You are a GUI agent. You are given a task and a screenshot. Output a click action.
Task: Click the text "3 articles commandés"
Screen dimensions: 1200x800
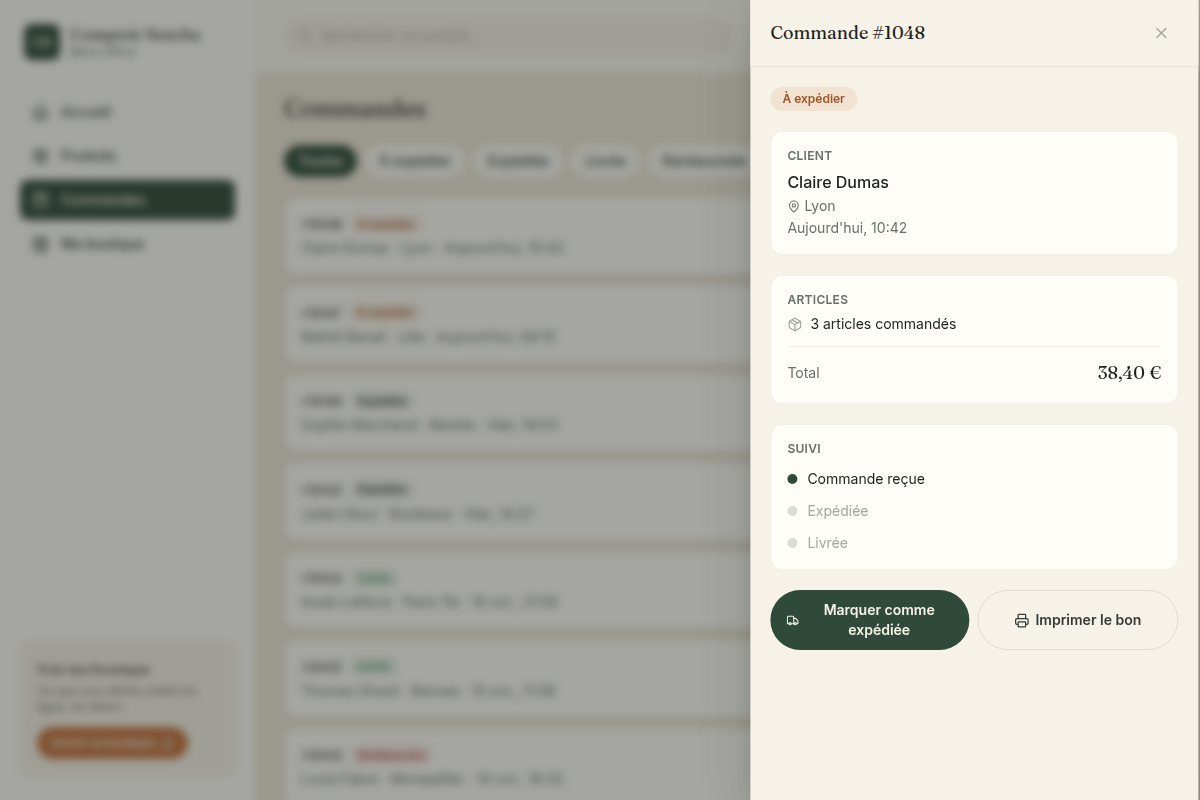pyautogui.click(x=883, y=324)
